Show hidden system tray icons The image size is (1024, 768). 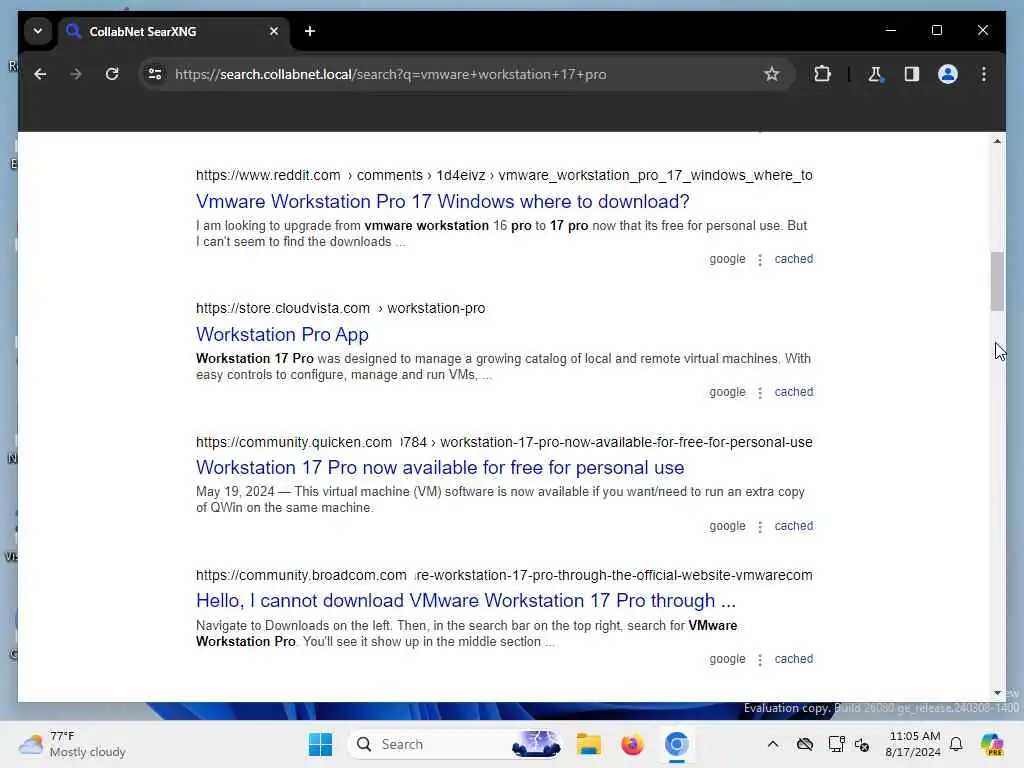coord(773,744)
